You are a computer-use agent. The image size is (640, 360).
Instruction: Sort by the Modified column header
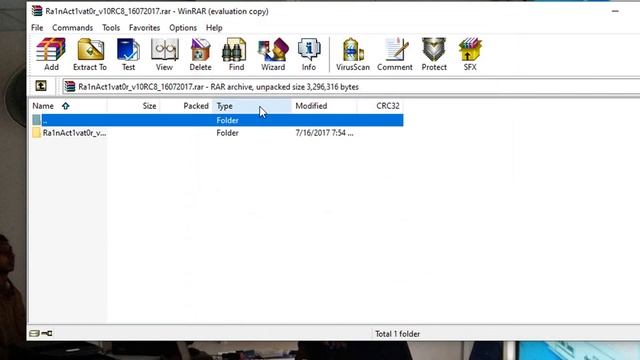point(324,106)
